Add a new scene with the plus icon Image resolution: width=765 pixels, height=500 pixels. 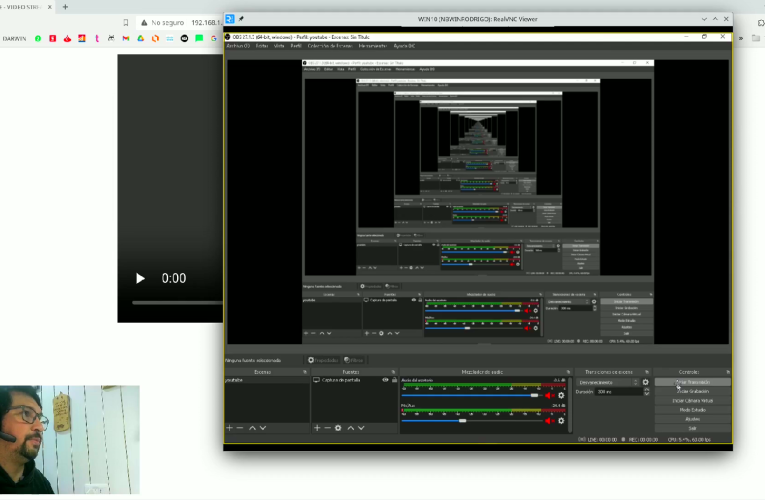229,428
